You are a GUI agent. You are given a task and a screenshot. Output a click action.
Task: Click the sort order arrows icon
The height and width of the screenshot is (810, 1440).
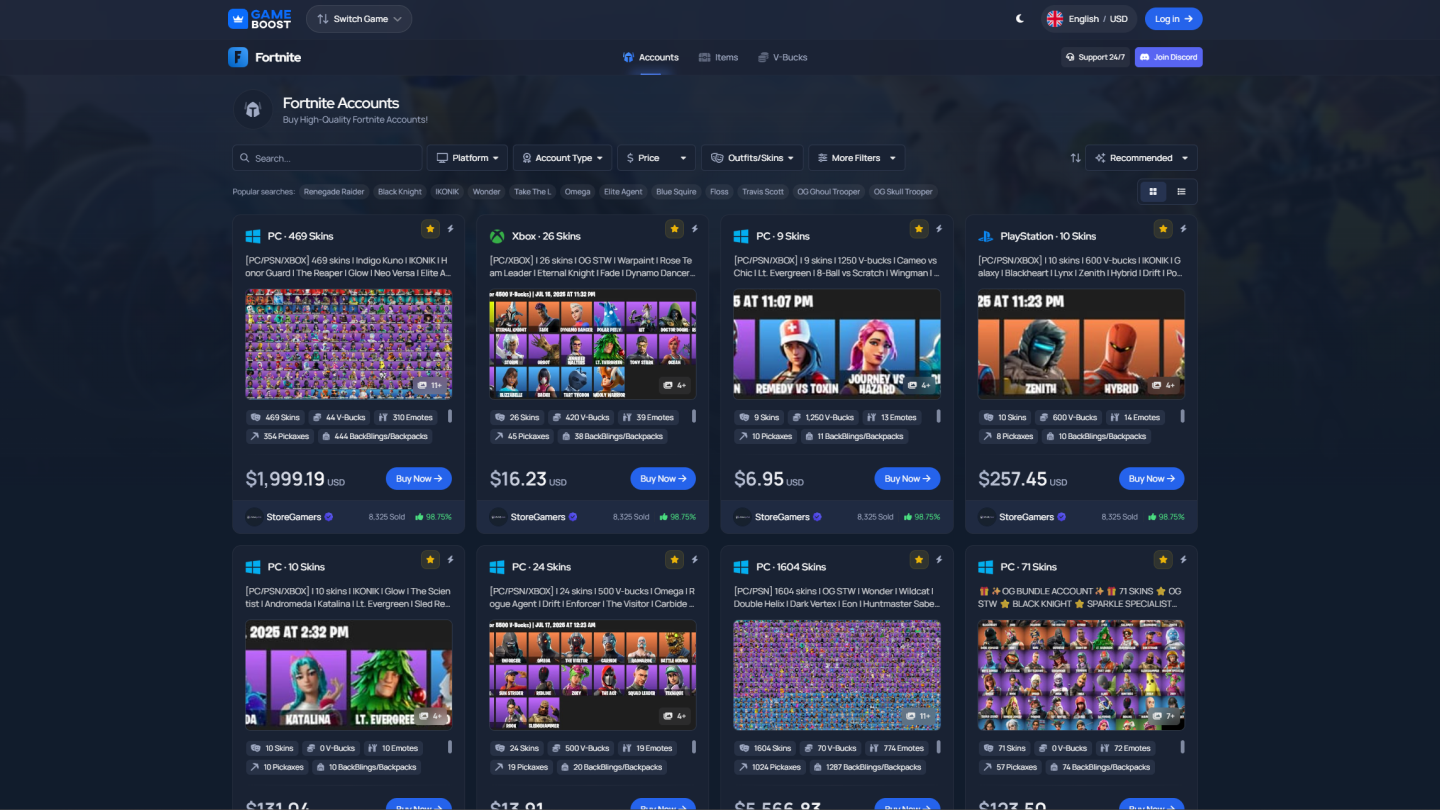[x=1075, y=158]
